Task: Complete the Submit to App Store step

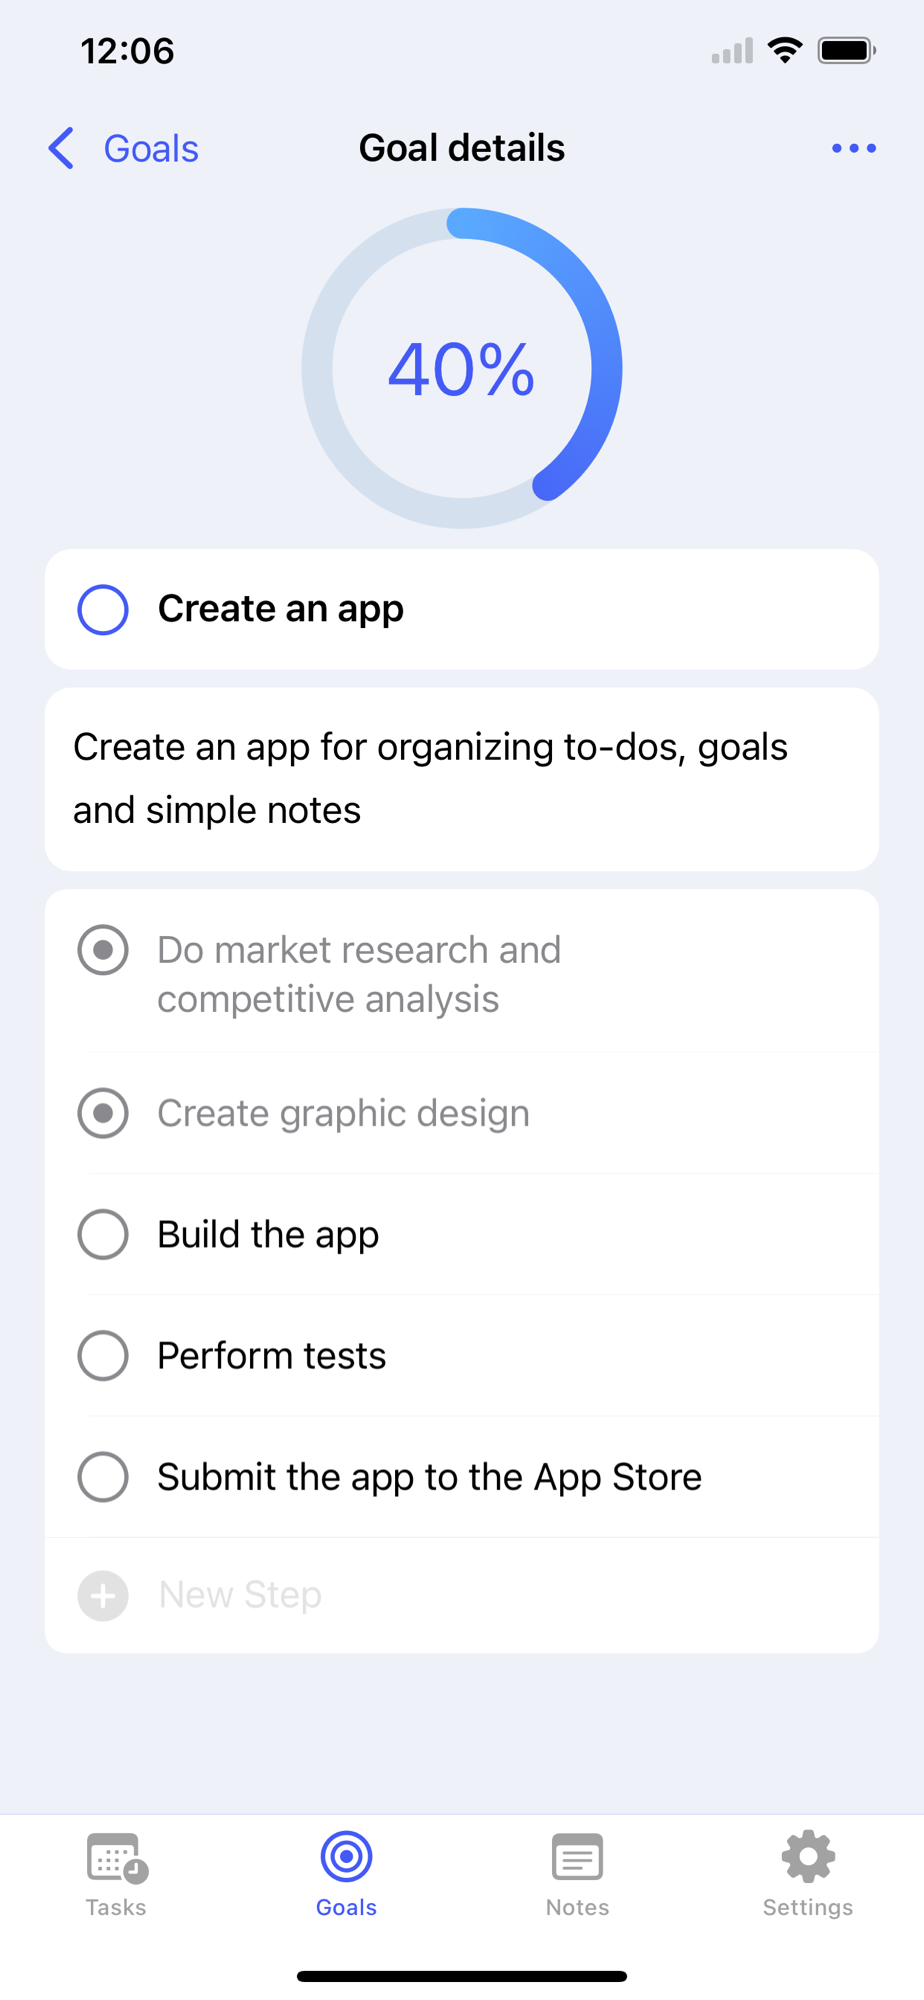Action: pos(103,1476)
